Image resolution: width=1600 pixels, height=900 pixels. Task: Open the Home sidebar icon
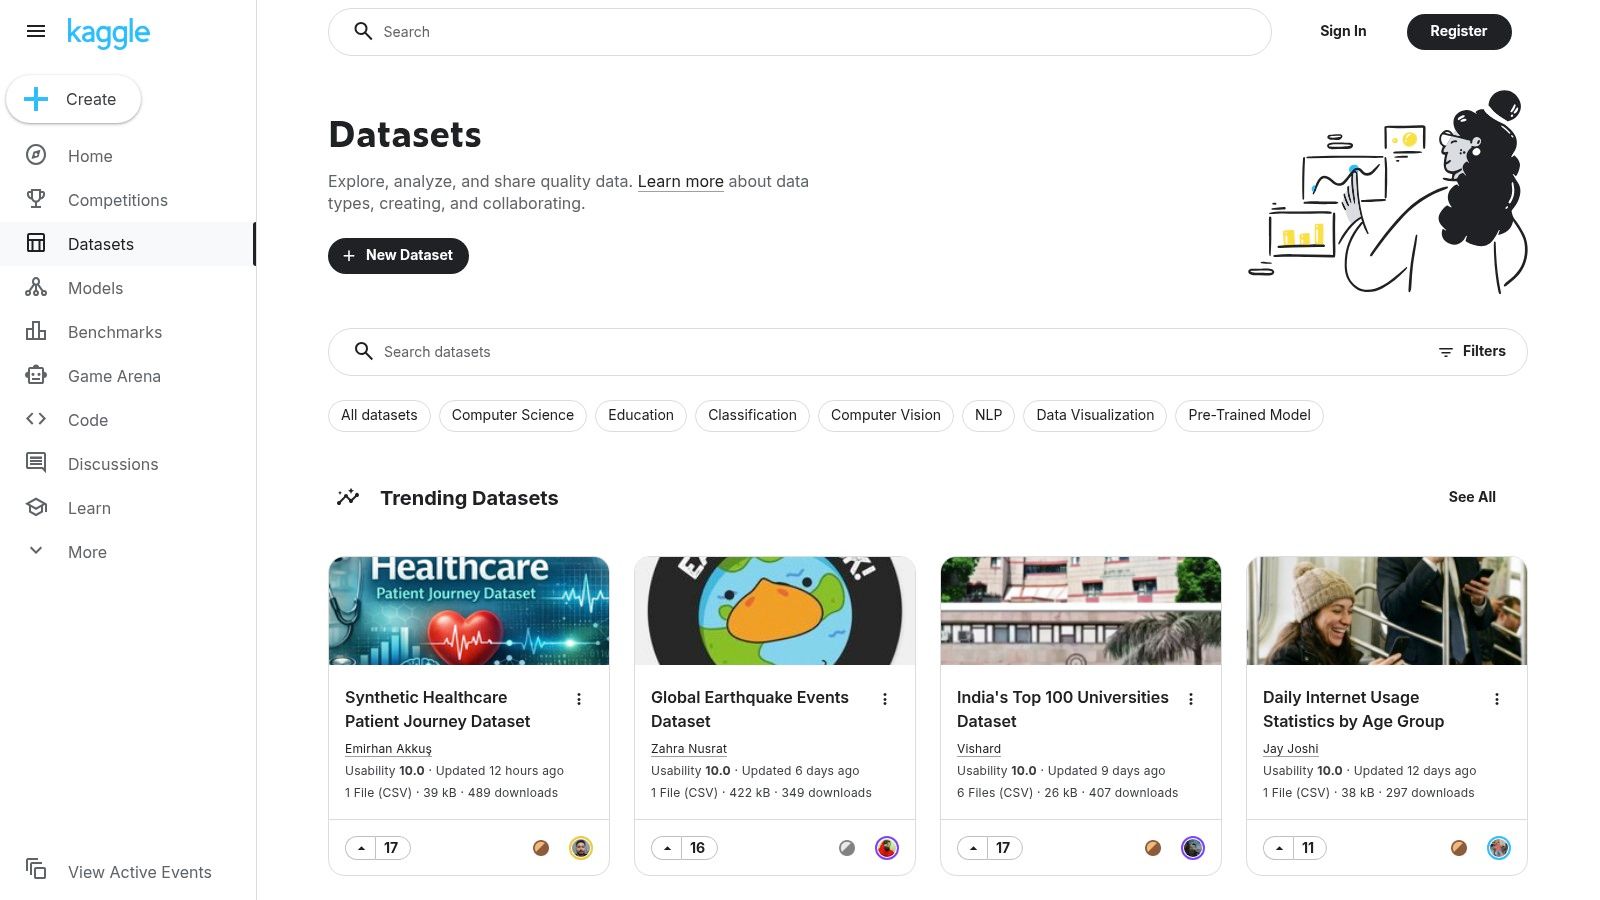pyautogui.click(x=36, y=156)
